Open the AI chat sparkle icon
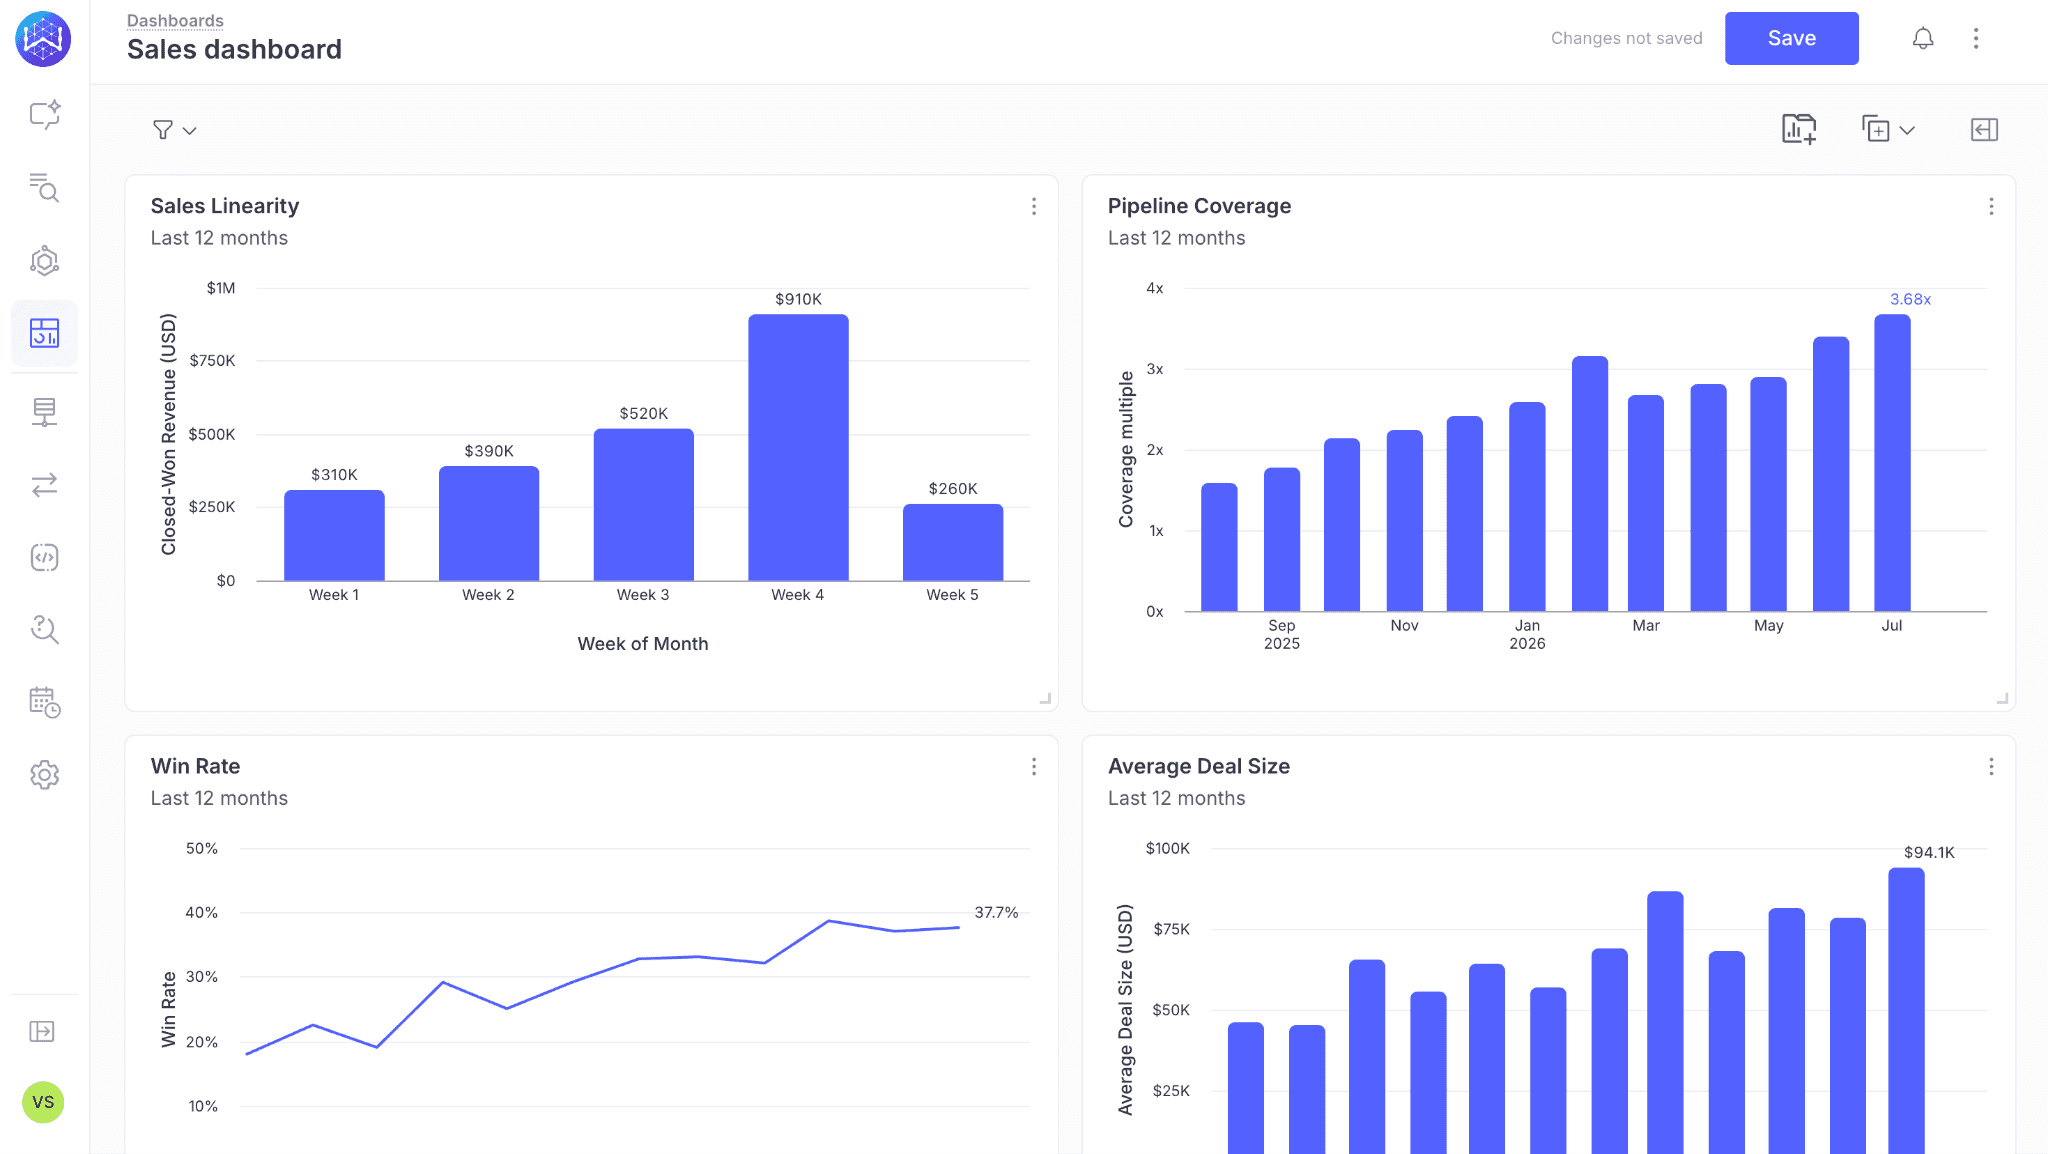The width and height of the screenshot is (2048, 1154). coord(45,115)
